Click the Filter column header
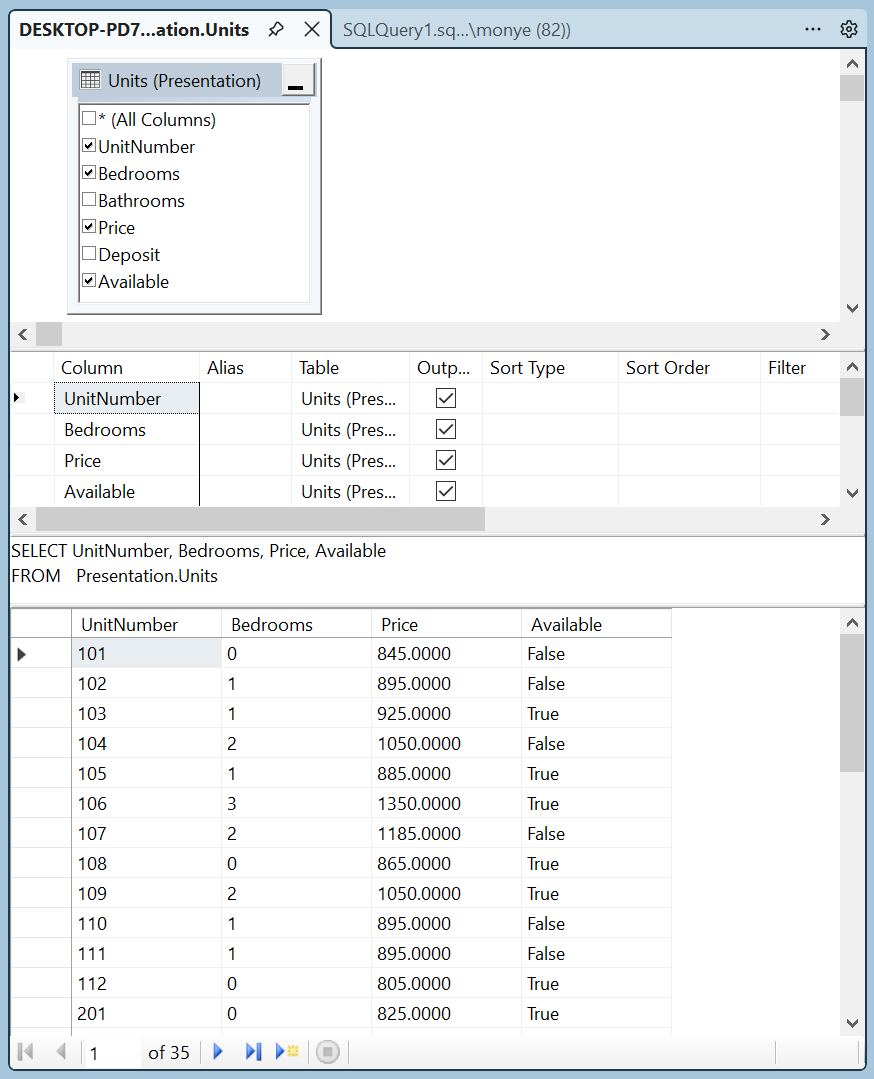This screenshot has width=874, height=1079. (800, 368)
